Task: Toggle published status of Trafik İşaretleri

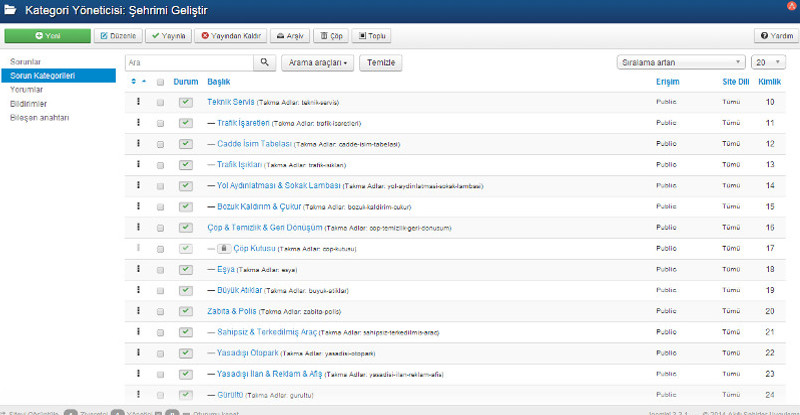Action: (x=186, y=123)
